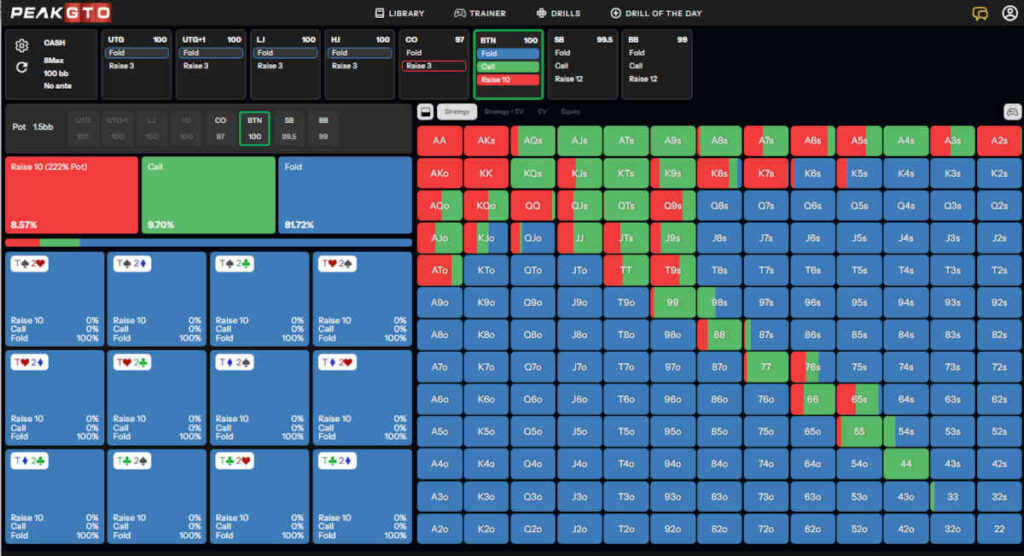The width and height of the screenshot is (1024, 556).
Task: Select HJ Fold action
Action: click(x=359, y=53)
